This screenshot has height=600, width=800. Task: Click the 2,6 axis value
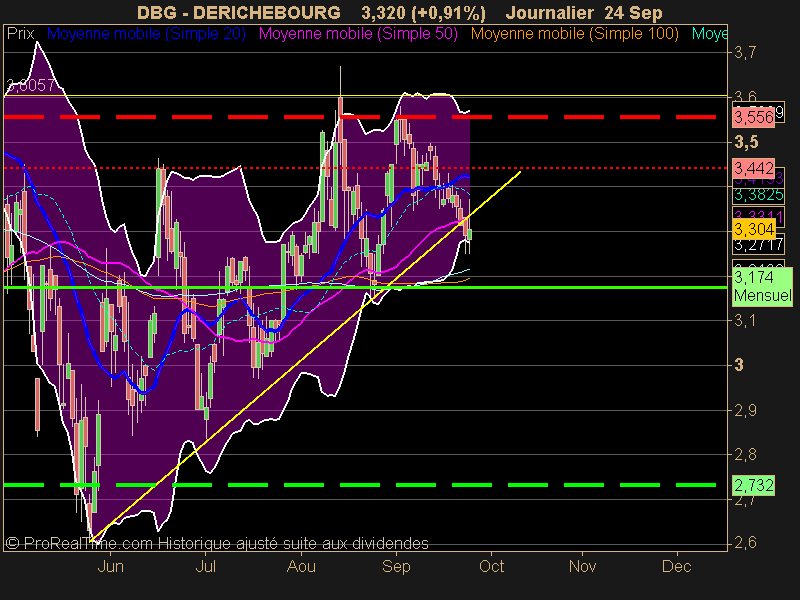(745, 542)
